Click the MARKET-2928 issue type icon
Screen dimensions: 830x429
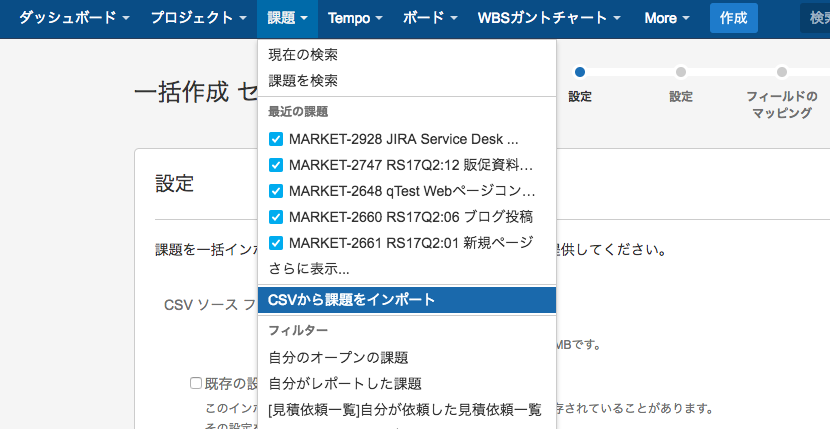(276, 139)
